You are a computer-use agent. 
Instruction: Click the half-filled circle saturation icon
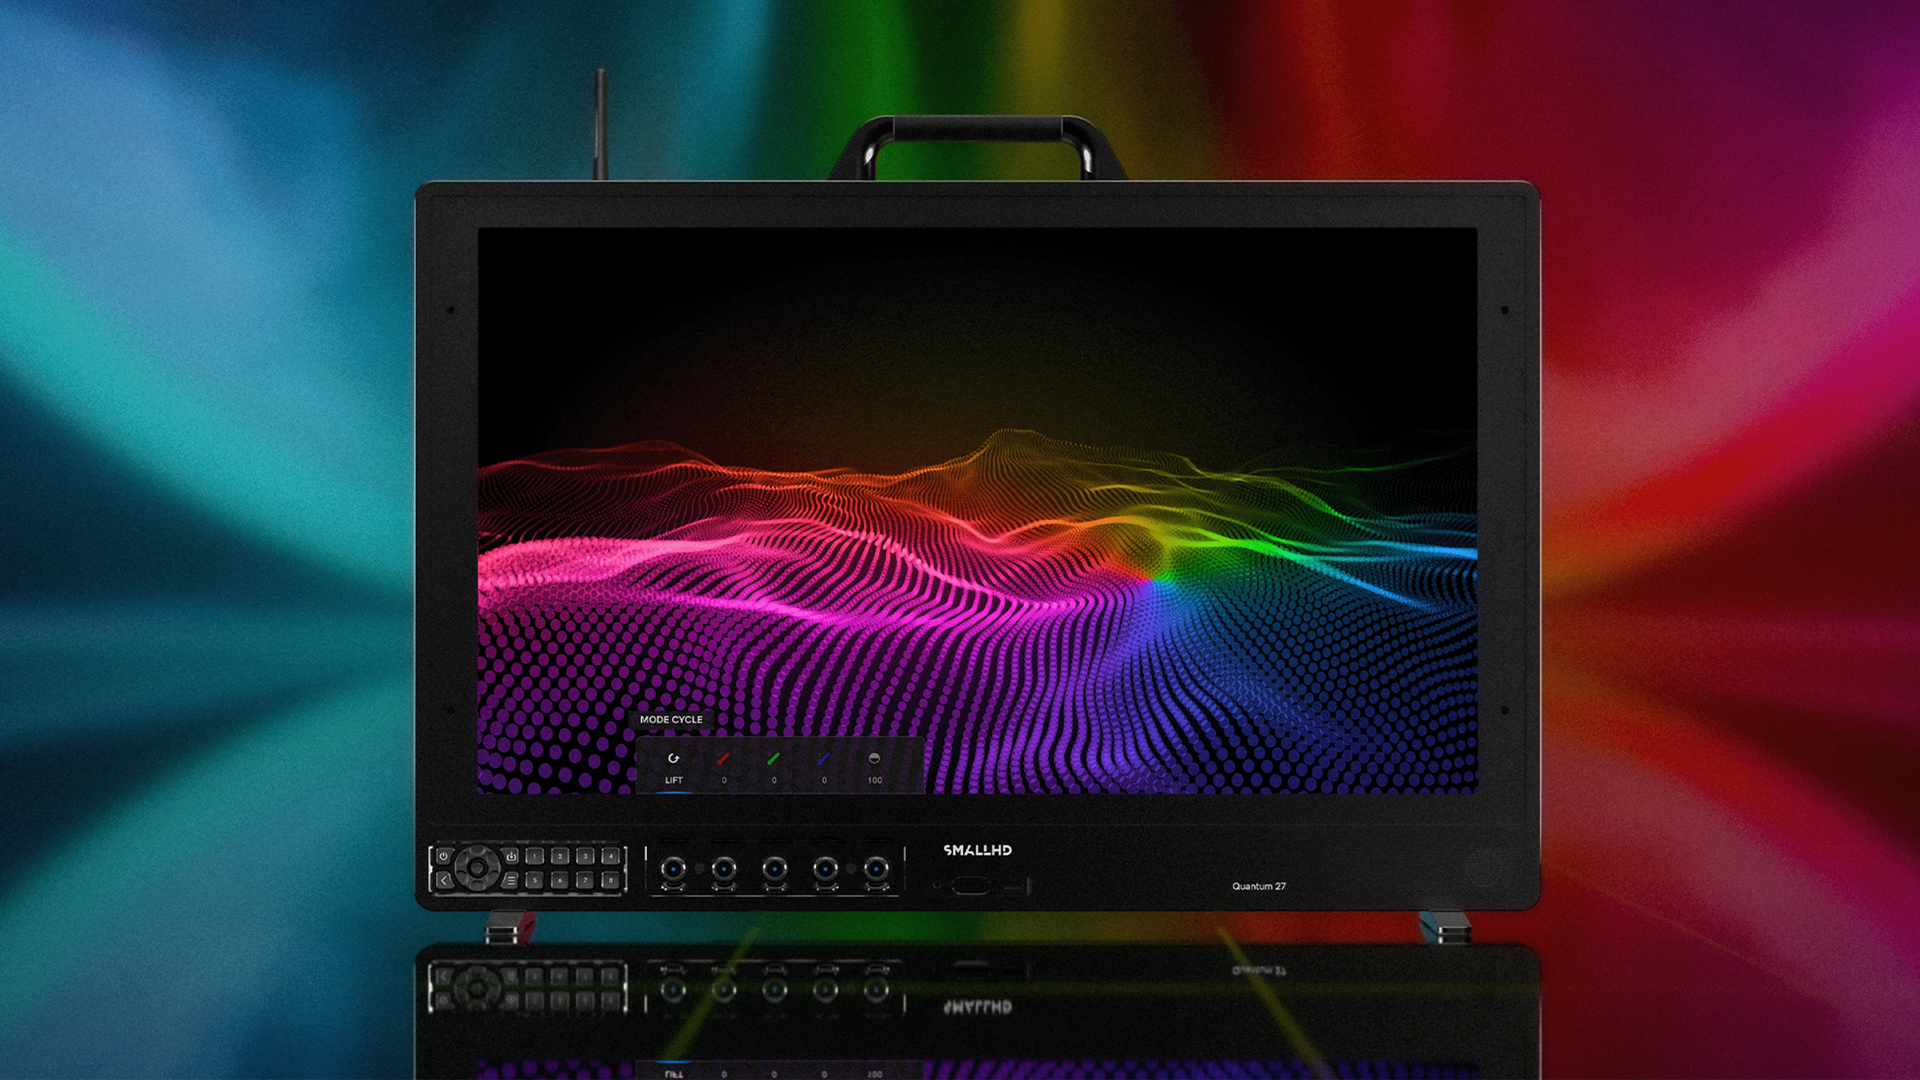click(874, 758)
